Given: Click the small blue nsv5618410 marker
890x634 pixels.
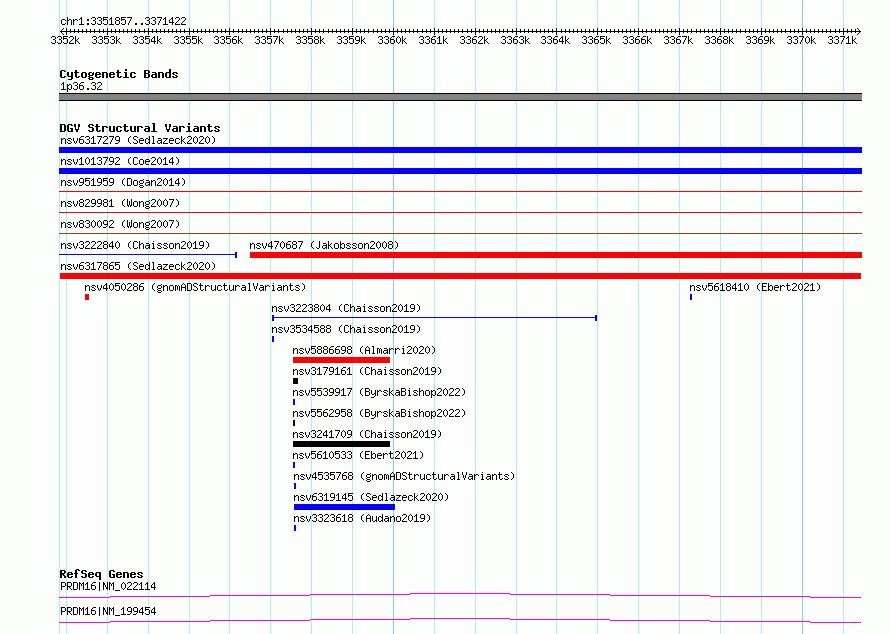Looking at the screenshot, I should click(691, 297).
